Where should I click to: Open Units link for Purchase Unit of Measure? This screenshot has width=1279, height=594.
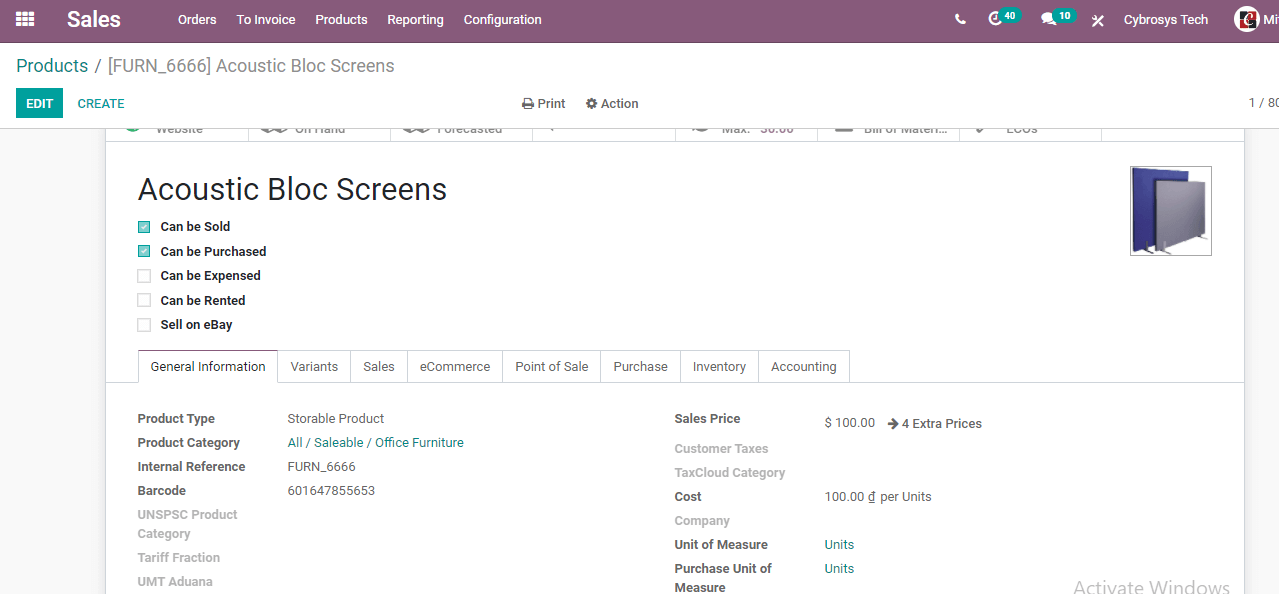pyautogui.click(x=839, y=569)
